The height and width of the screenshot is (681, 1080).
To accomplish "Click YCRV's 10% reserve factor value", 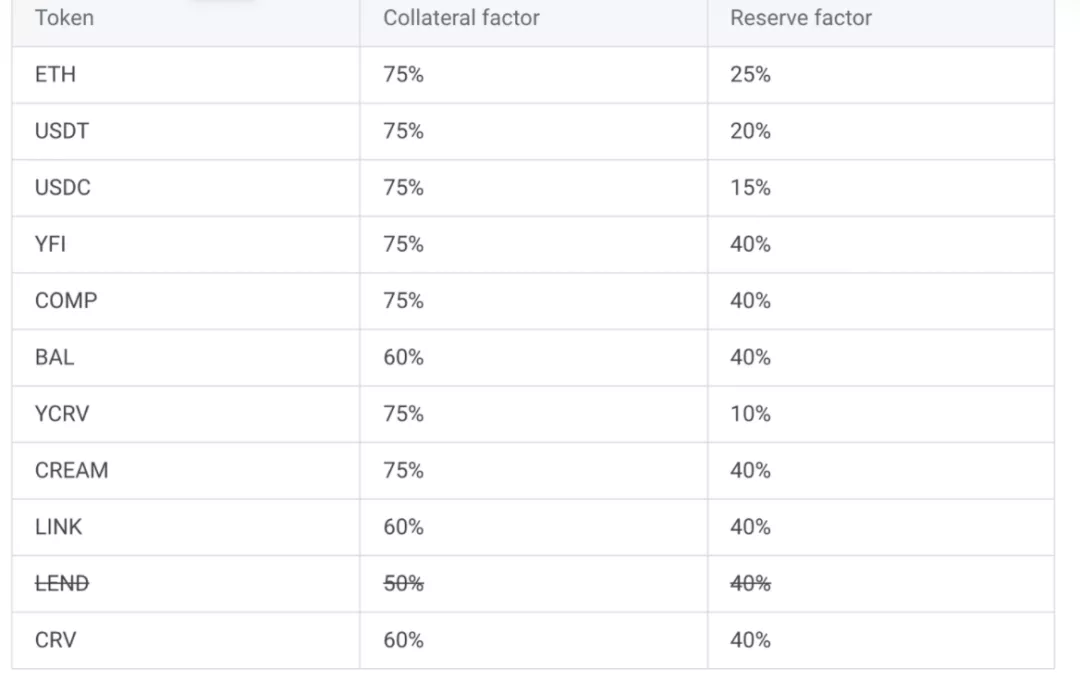I will pyautogui.click(x=750, y=414).
